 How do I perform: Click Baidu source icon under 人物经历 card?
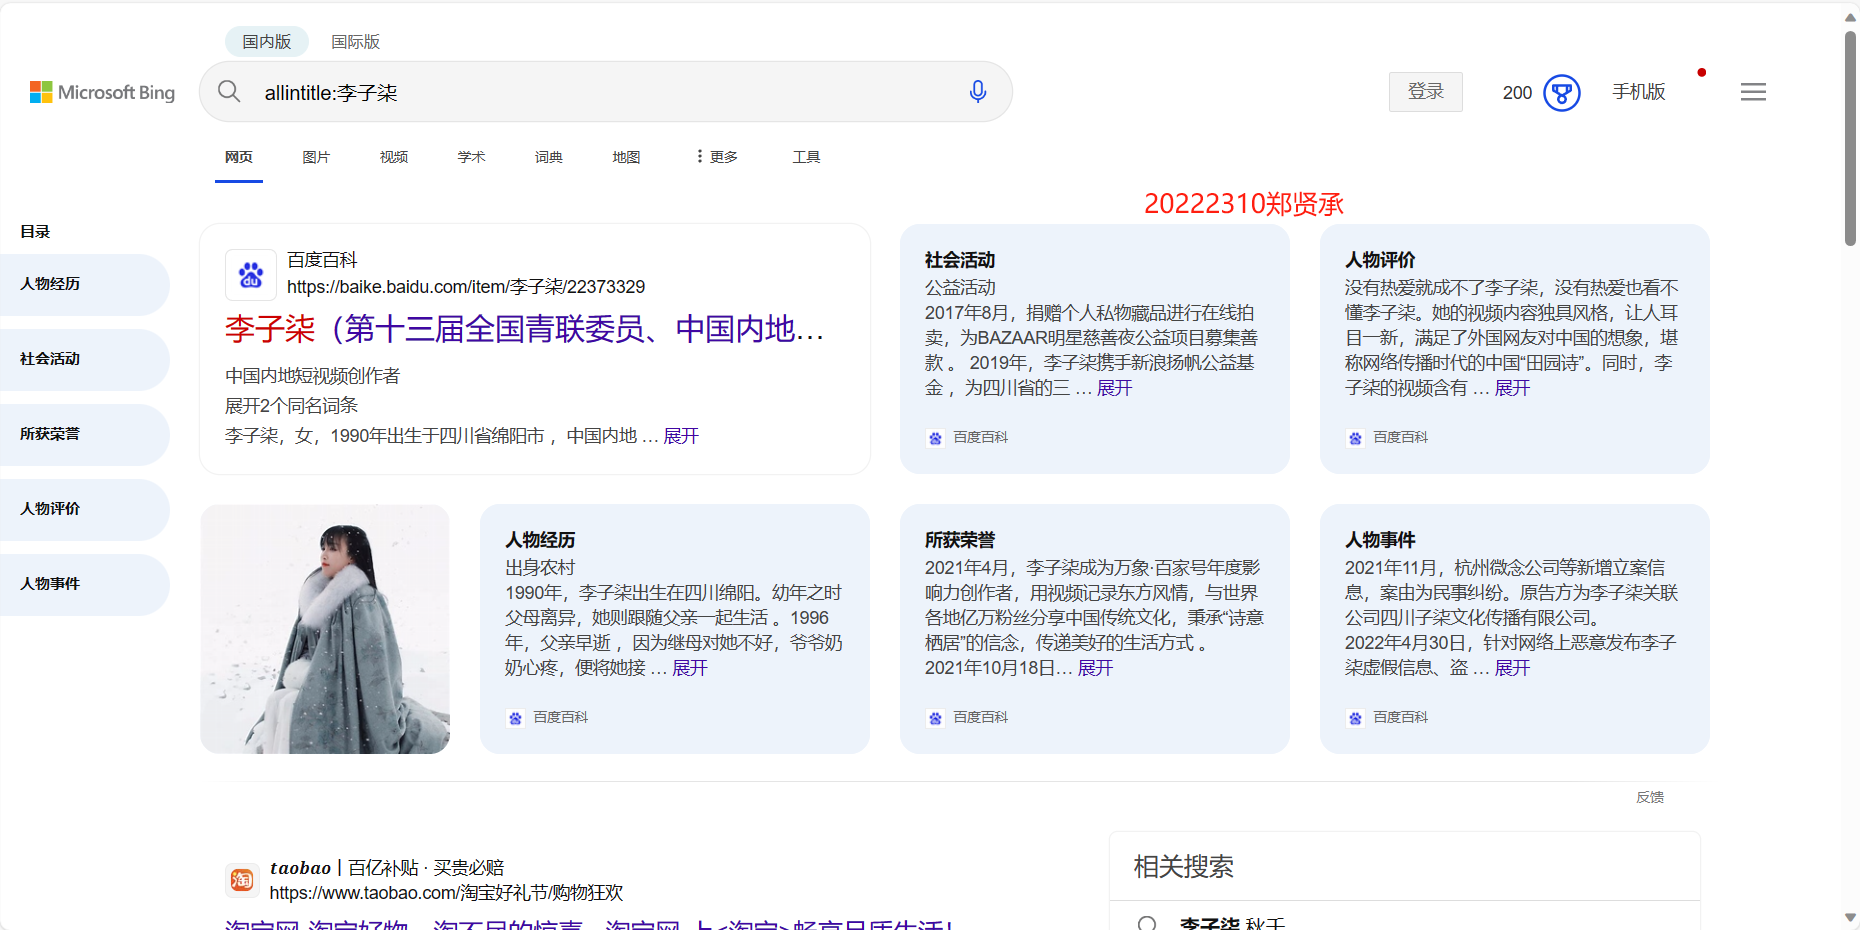pyautogui.click(x=515, y=718)
